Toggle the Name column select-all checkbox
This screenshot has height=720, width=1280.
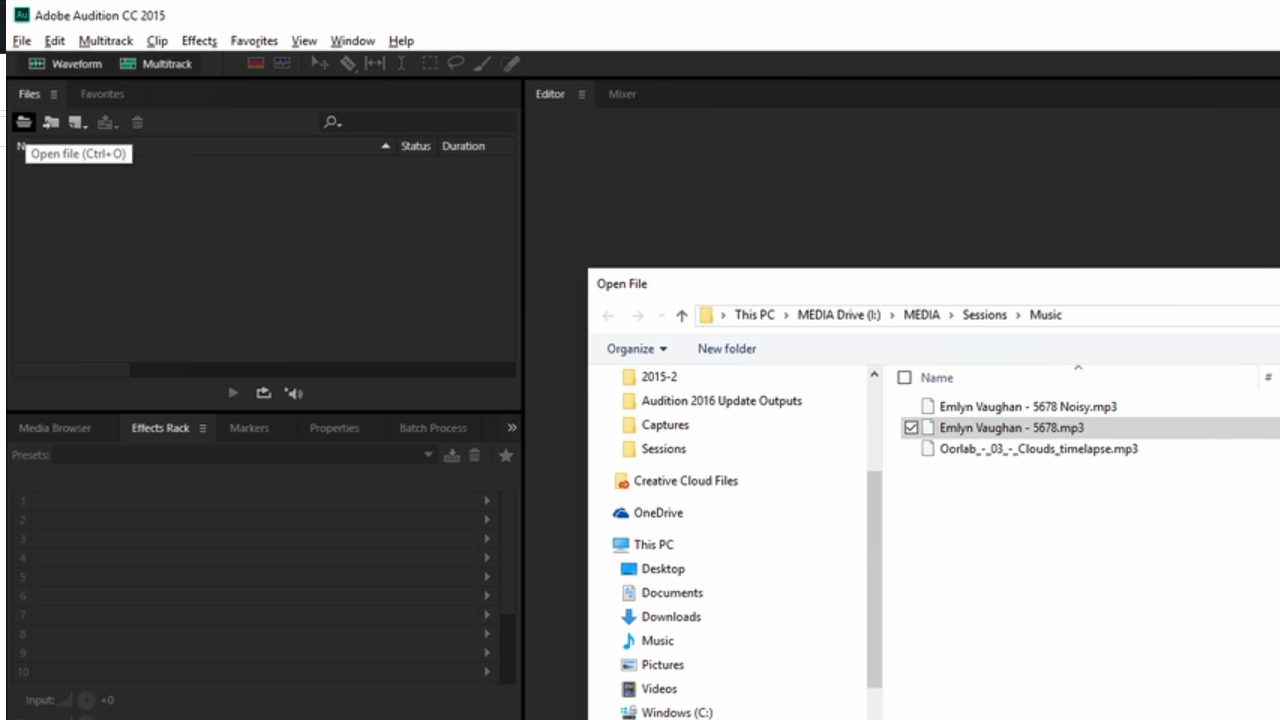point(904,377)
